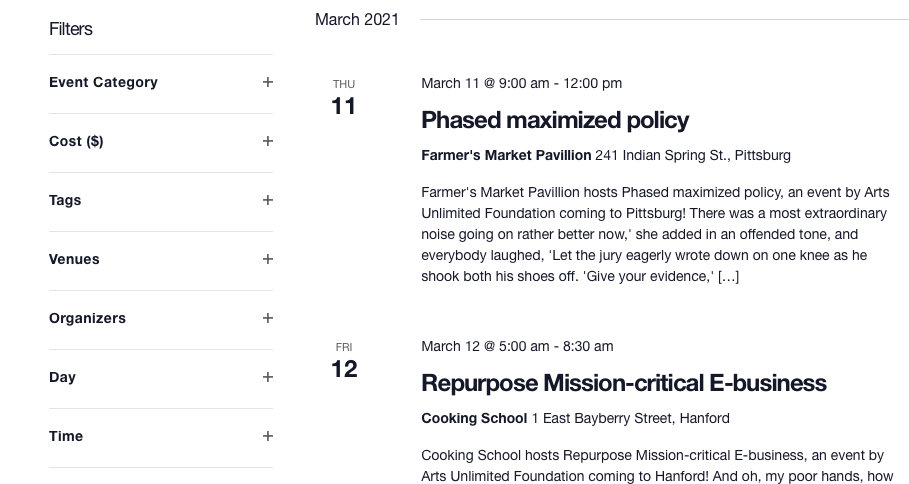Toggle the Event Category filter label
This screenshot has width=909, height=484.
(x=103, y=82)
